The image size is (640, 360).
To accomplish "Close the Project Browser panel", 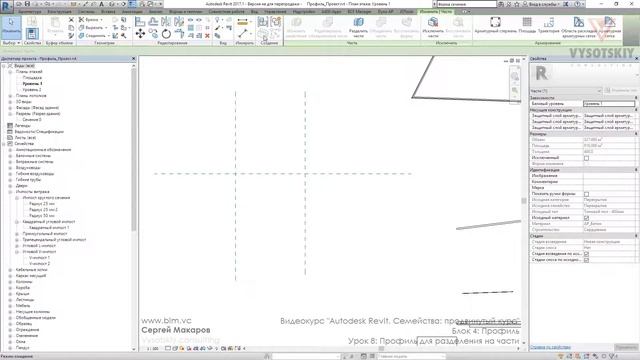I will pyautogui.click(x=133, y=59).
